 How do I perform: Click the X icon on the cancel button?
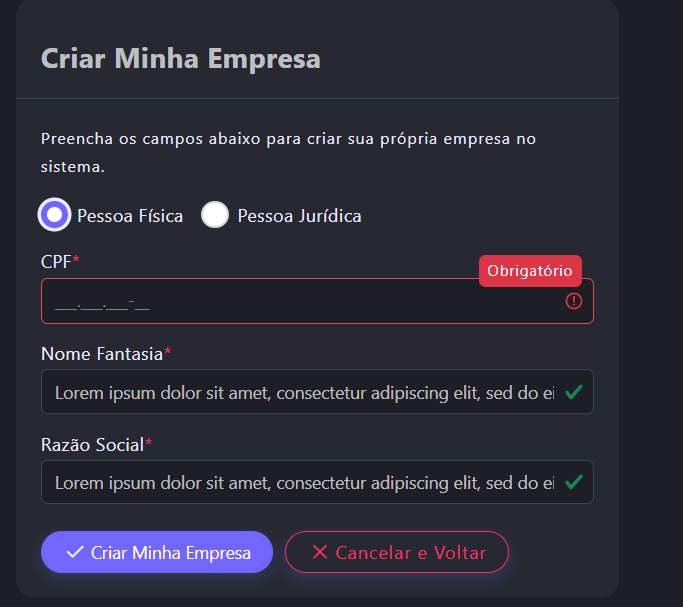(x=320, y=552)
